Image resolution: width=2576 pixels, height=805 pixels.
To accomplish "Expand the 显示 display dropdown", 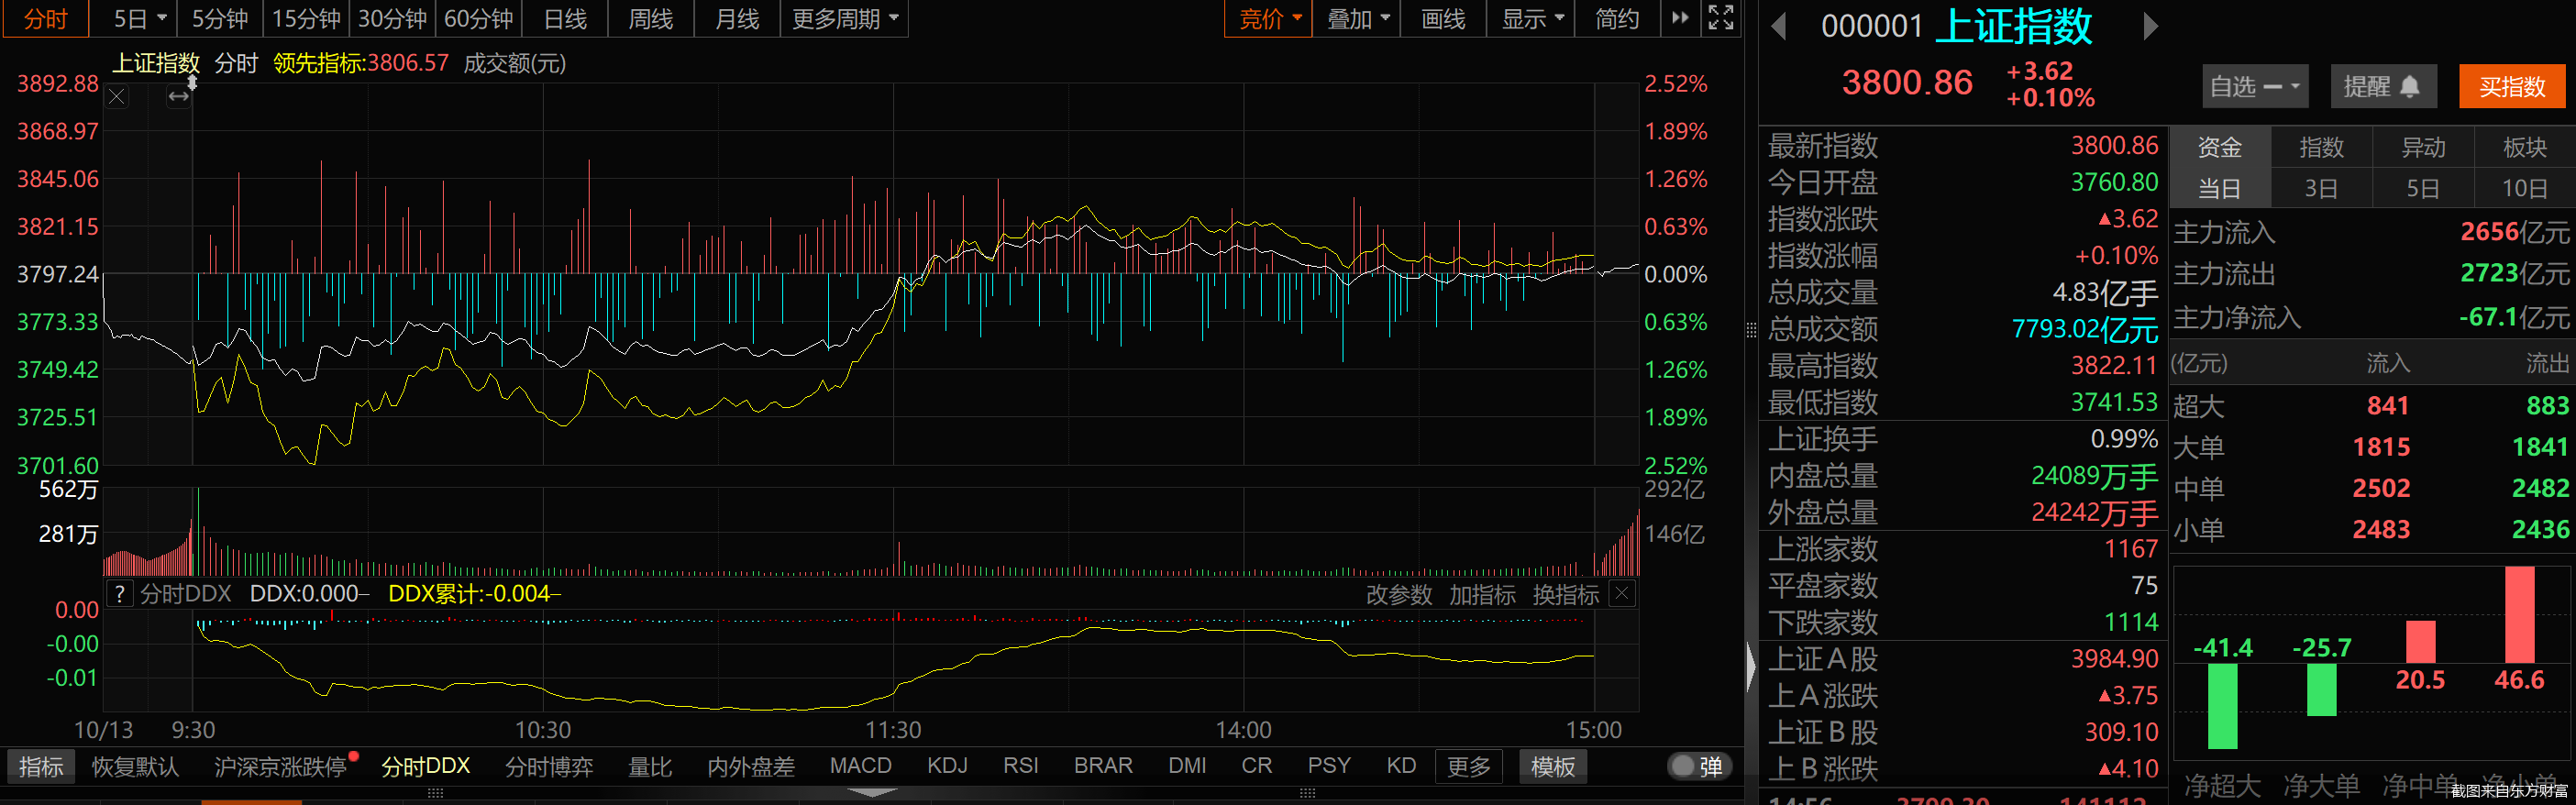I will point(1532,19).
